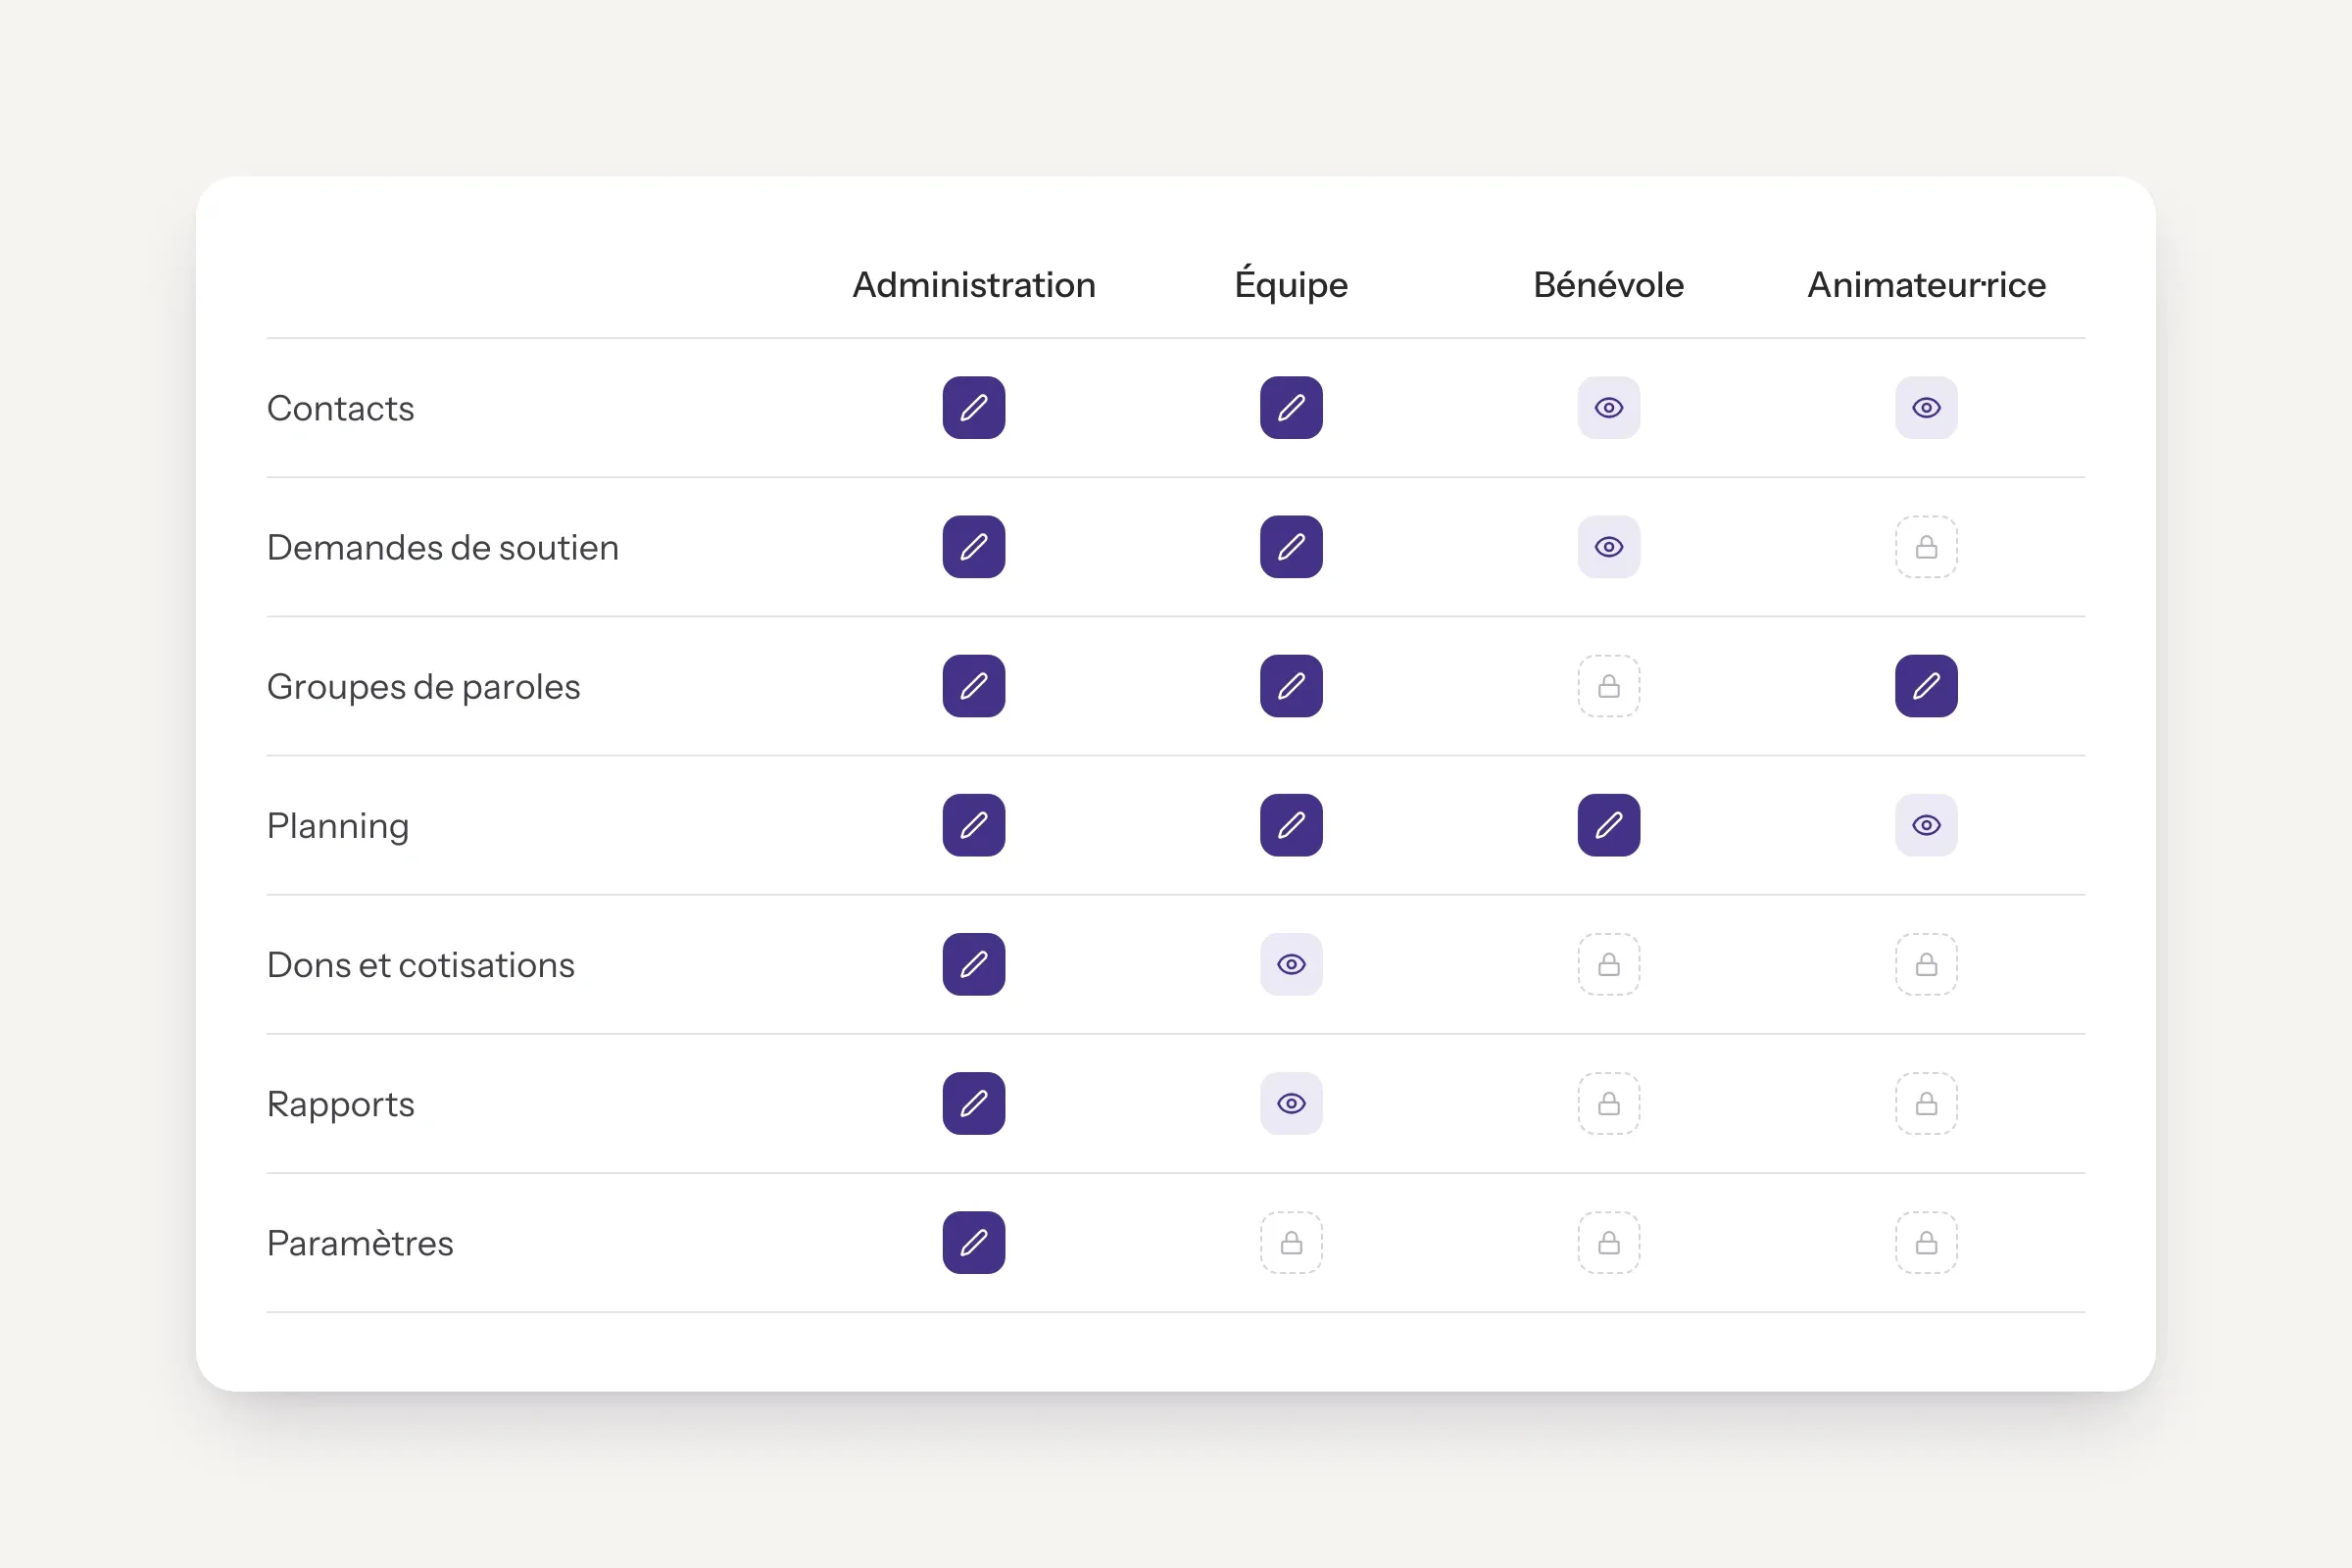This screenshot has height=1568, width=2352.
Task: Click the Administration edit icon for Dons et cotisations
Action: tap(973, 963)
